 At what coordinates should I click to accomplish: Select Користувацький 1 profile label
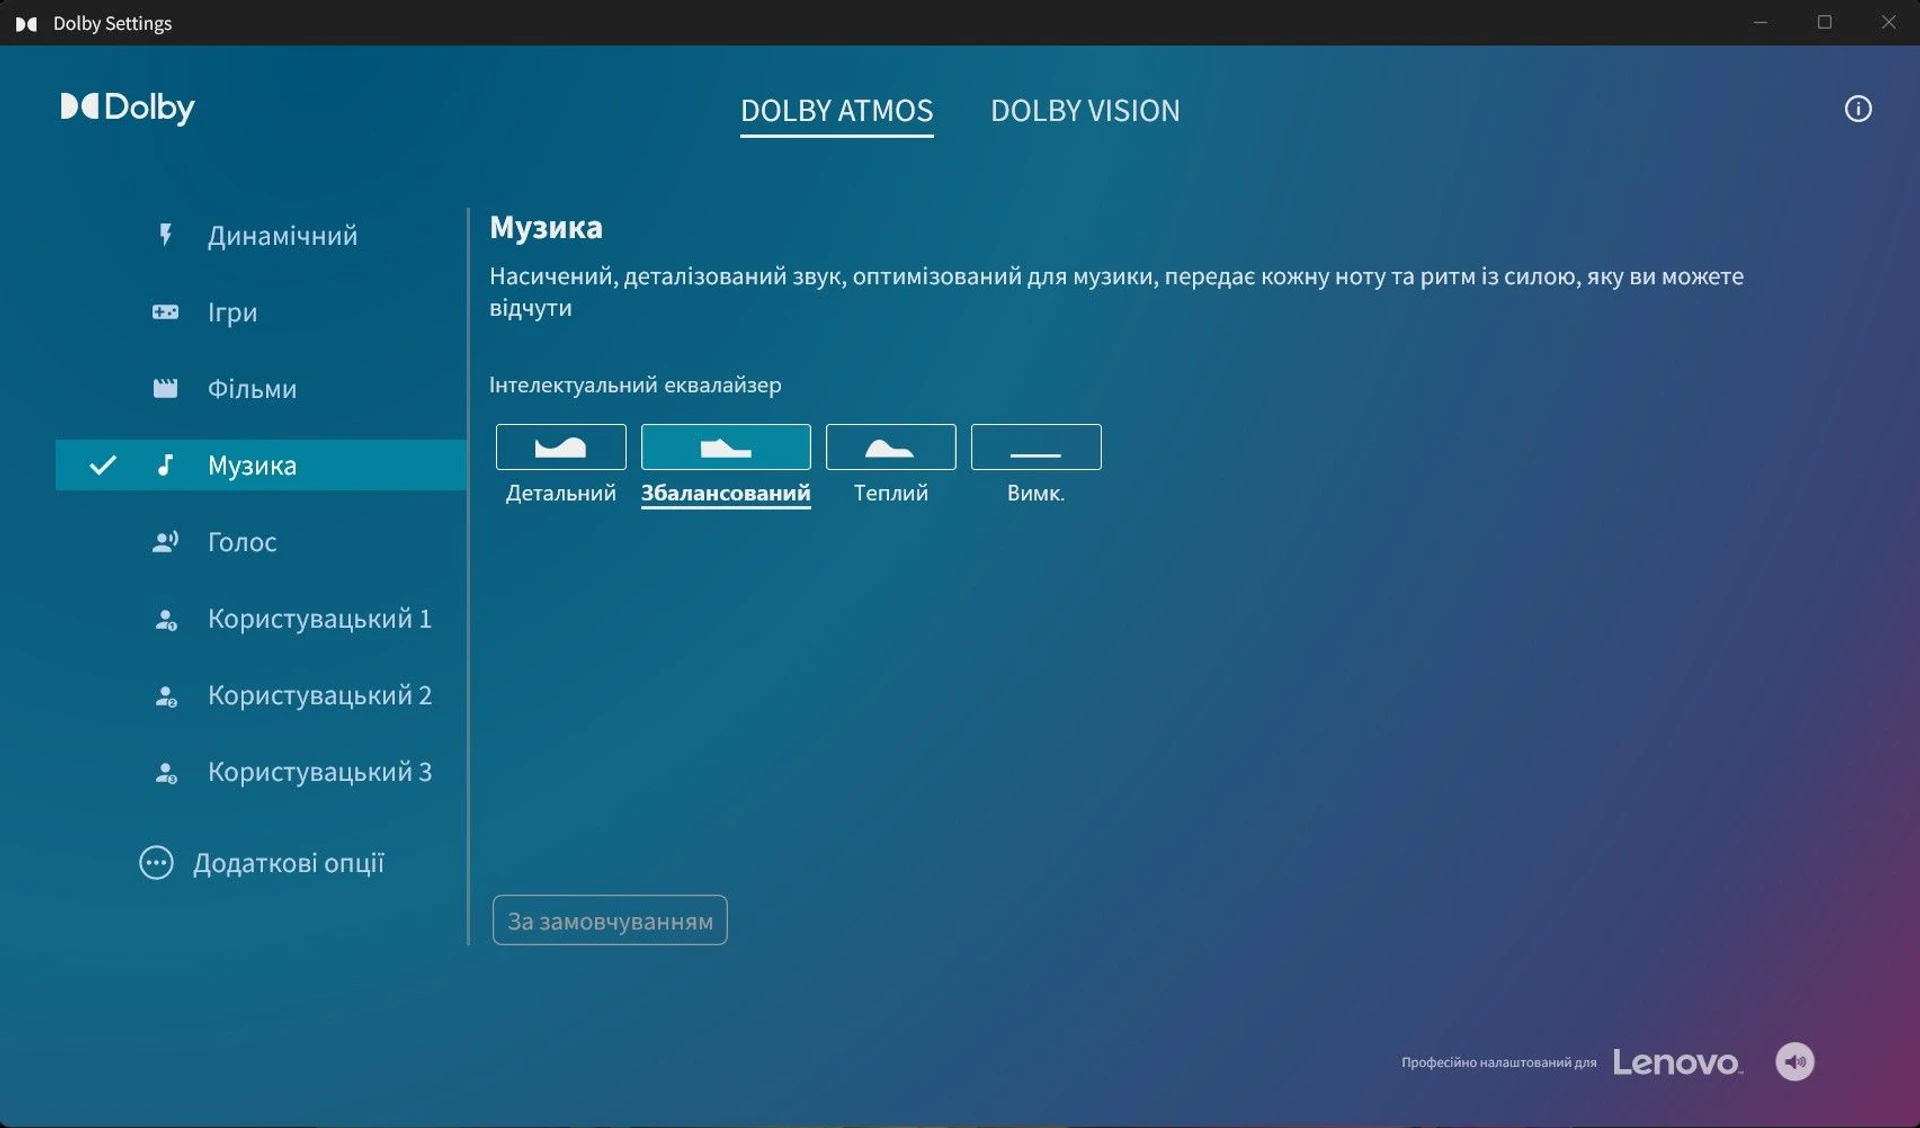[320, 619]
